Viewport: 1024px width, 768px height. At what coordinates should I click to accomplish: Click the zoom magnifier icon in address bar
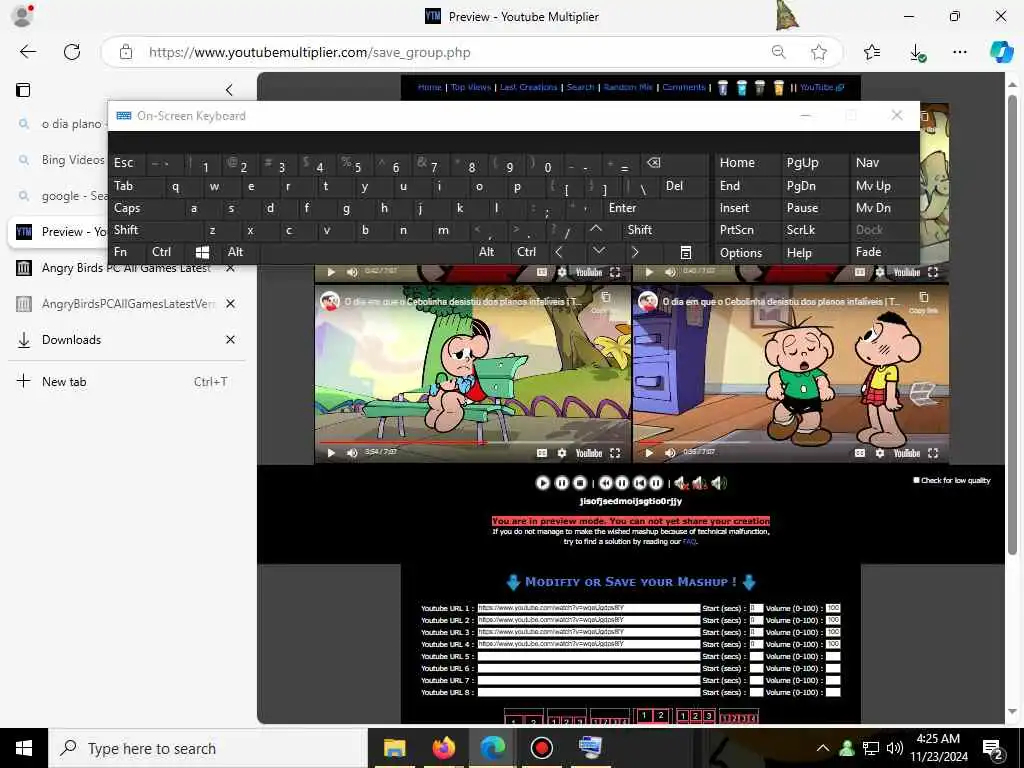778,52
